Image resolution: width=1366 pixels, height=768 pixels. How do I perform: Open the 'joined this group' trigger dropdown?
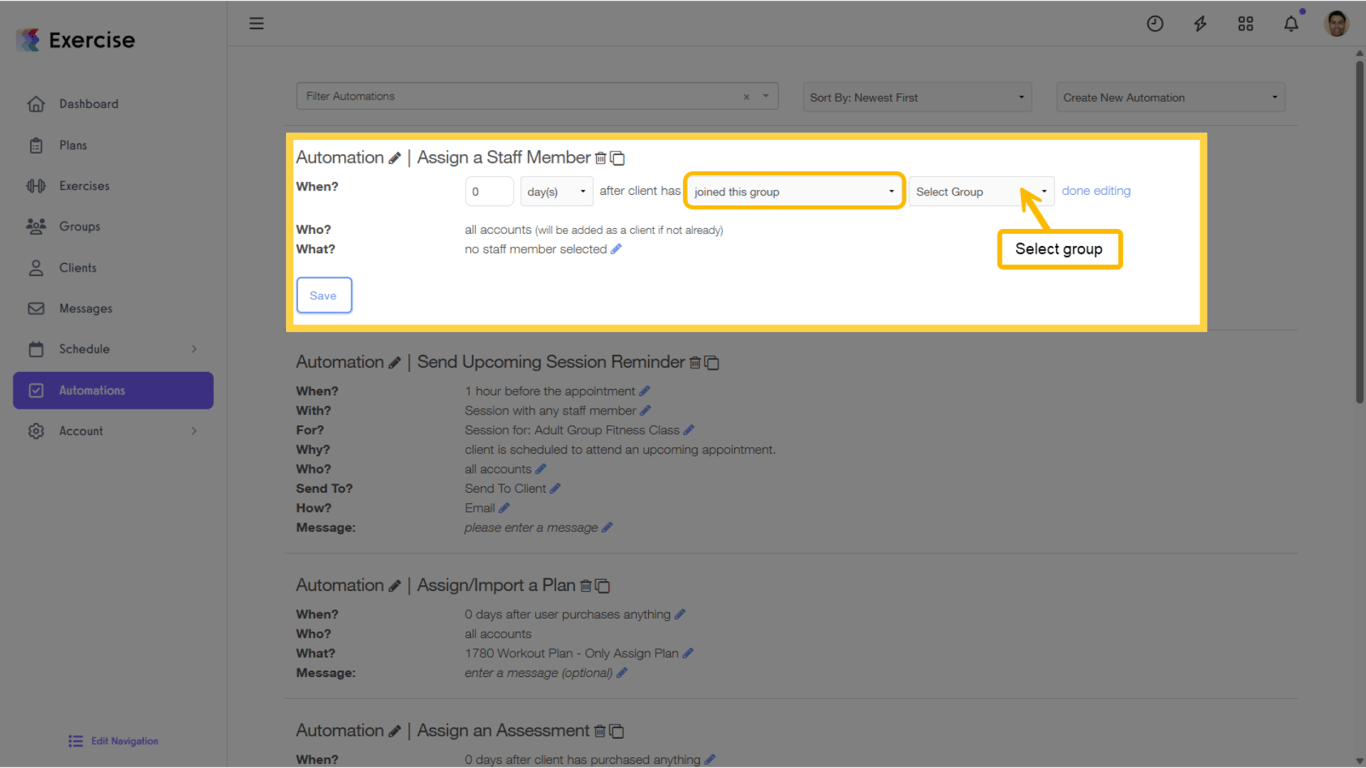point(793,190)
